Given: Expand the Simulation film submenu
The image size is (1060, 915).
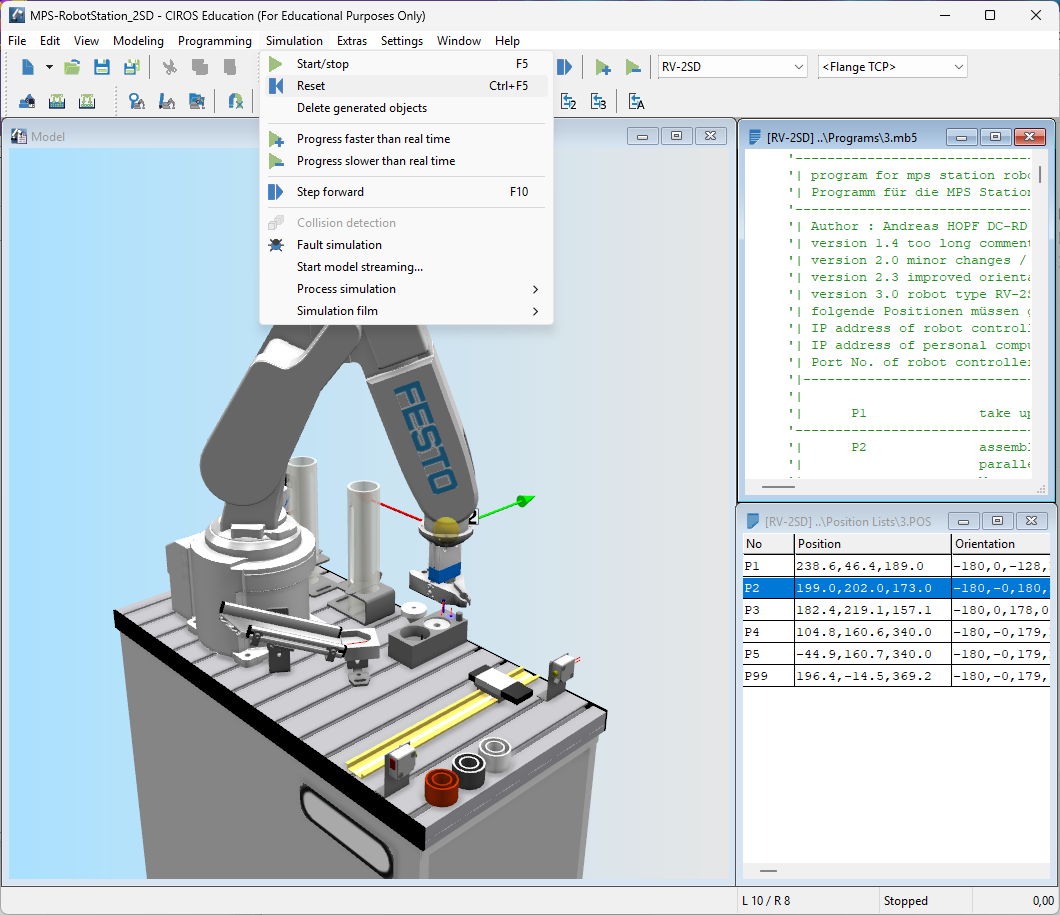Looking at the screenshot, I should [x=406, y=311].
